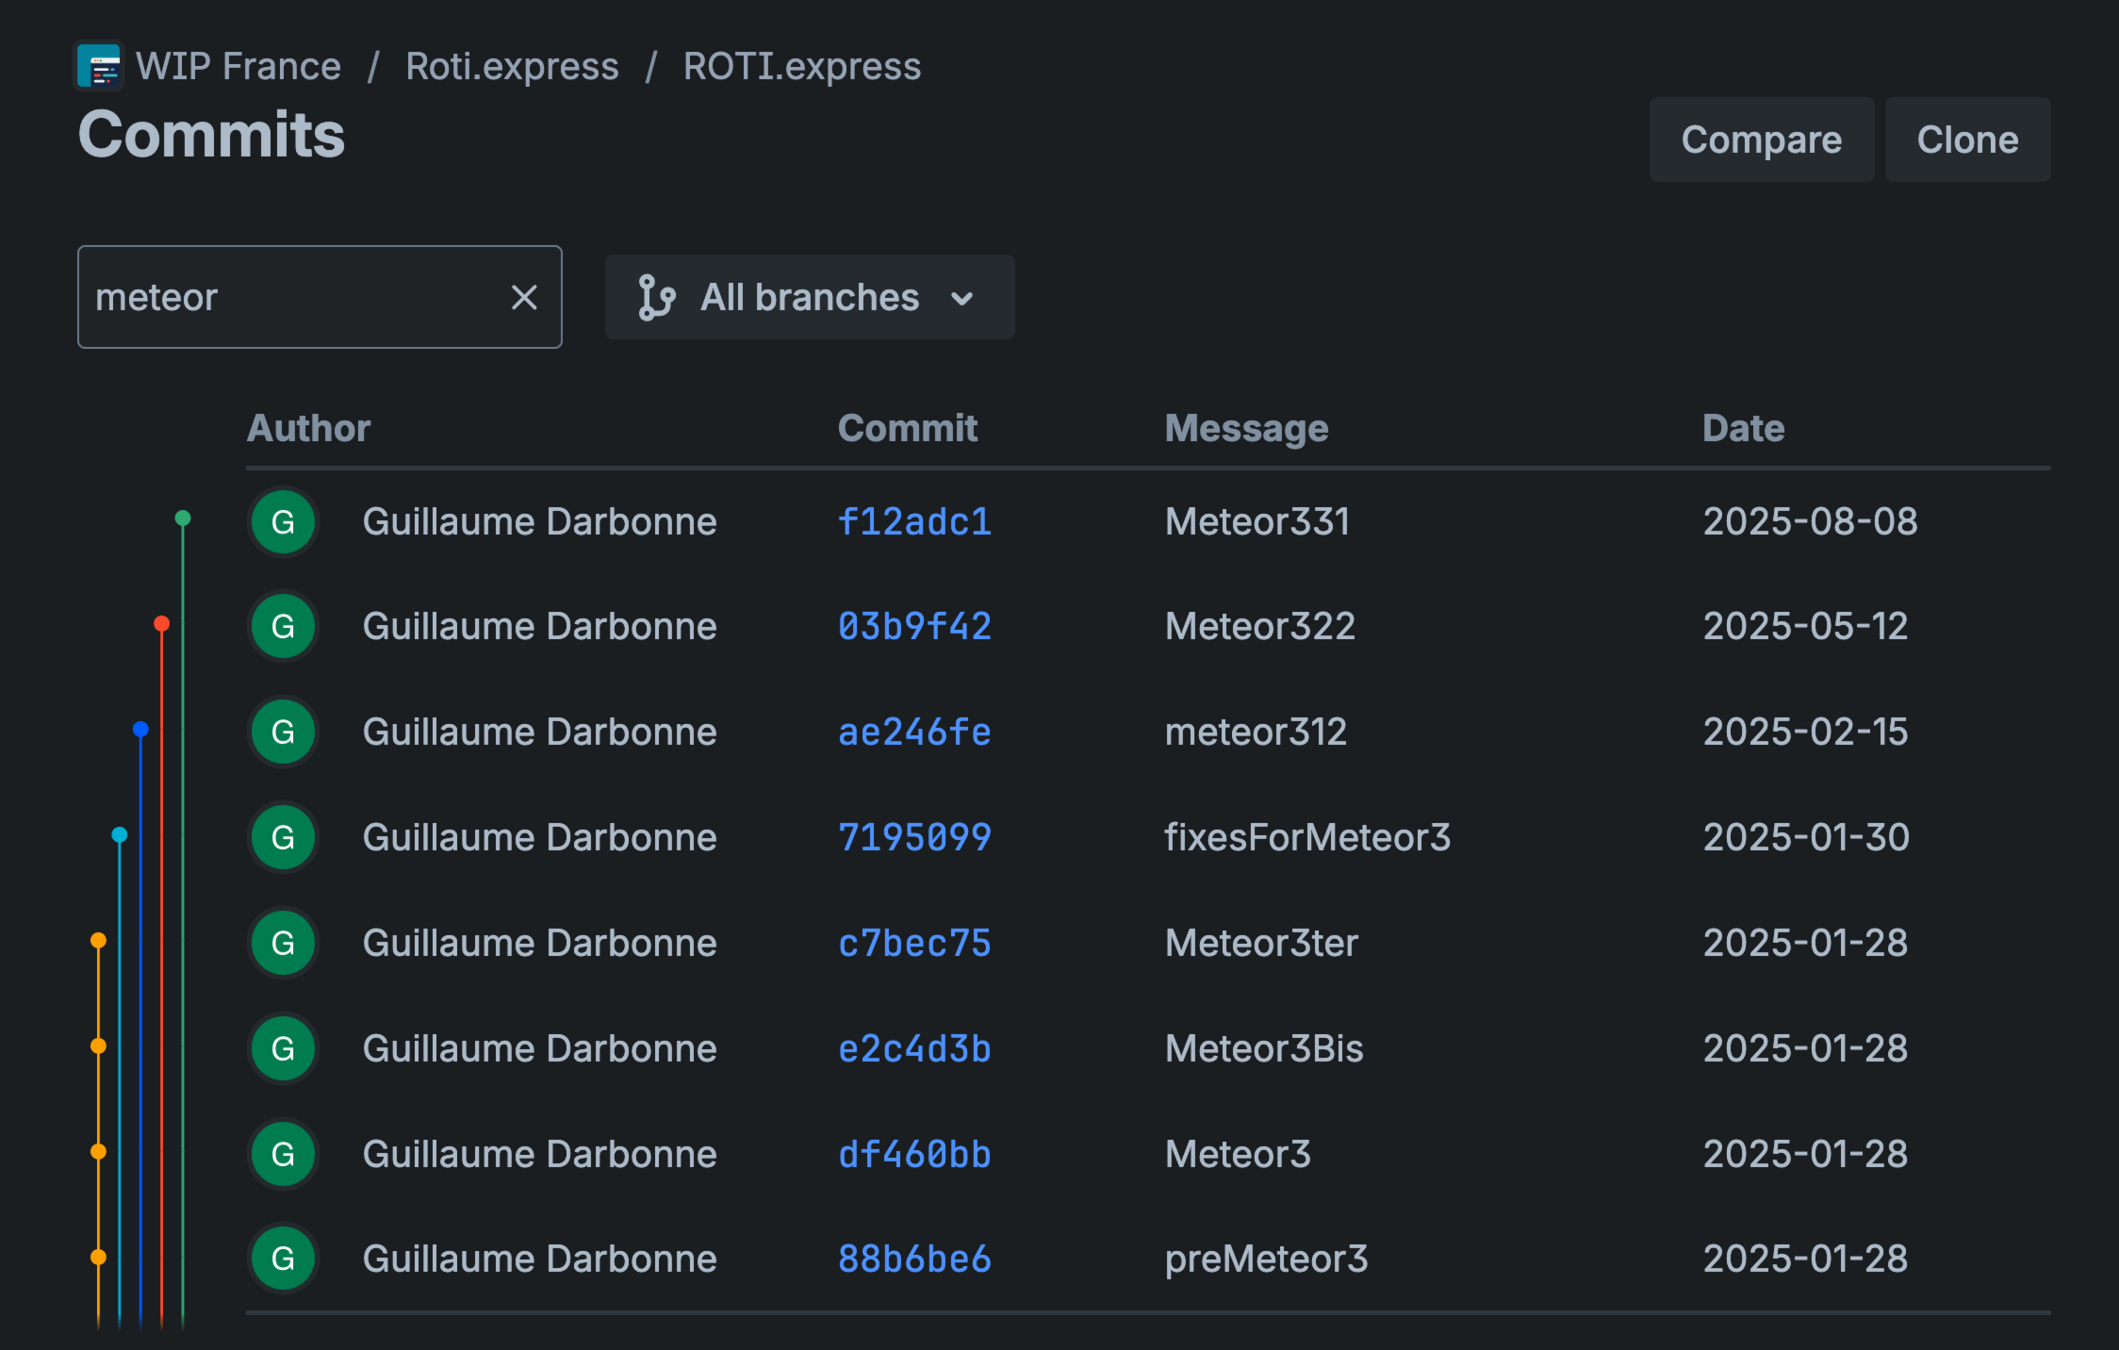
Task: Open the df460bb commit link
Action: pos(913,1154)
